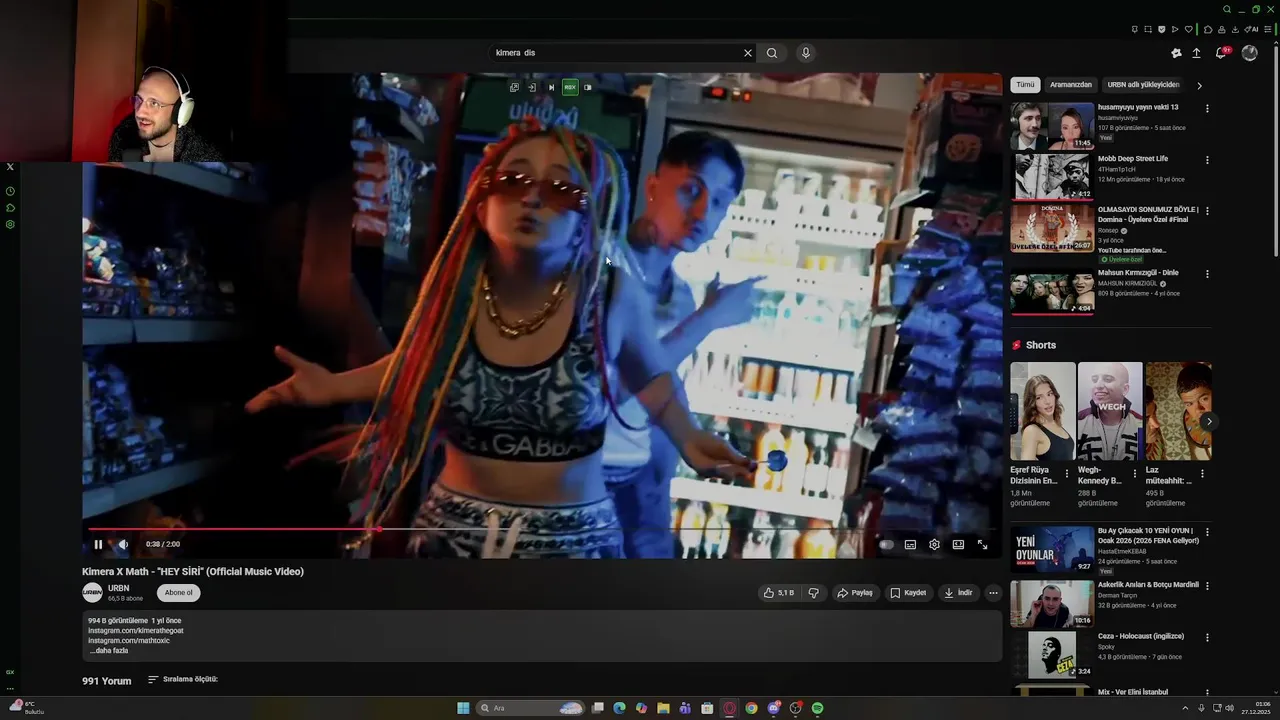The height and width of the screenshot is (720, 1280).
Task: Select the Tümü filter chip
Action: pos(1025,85)
